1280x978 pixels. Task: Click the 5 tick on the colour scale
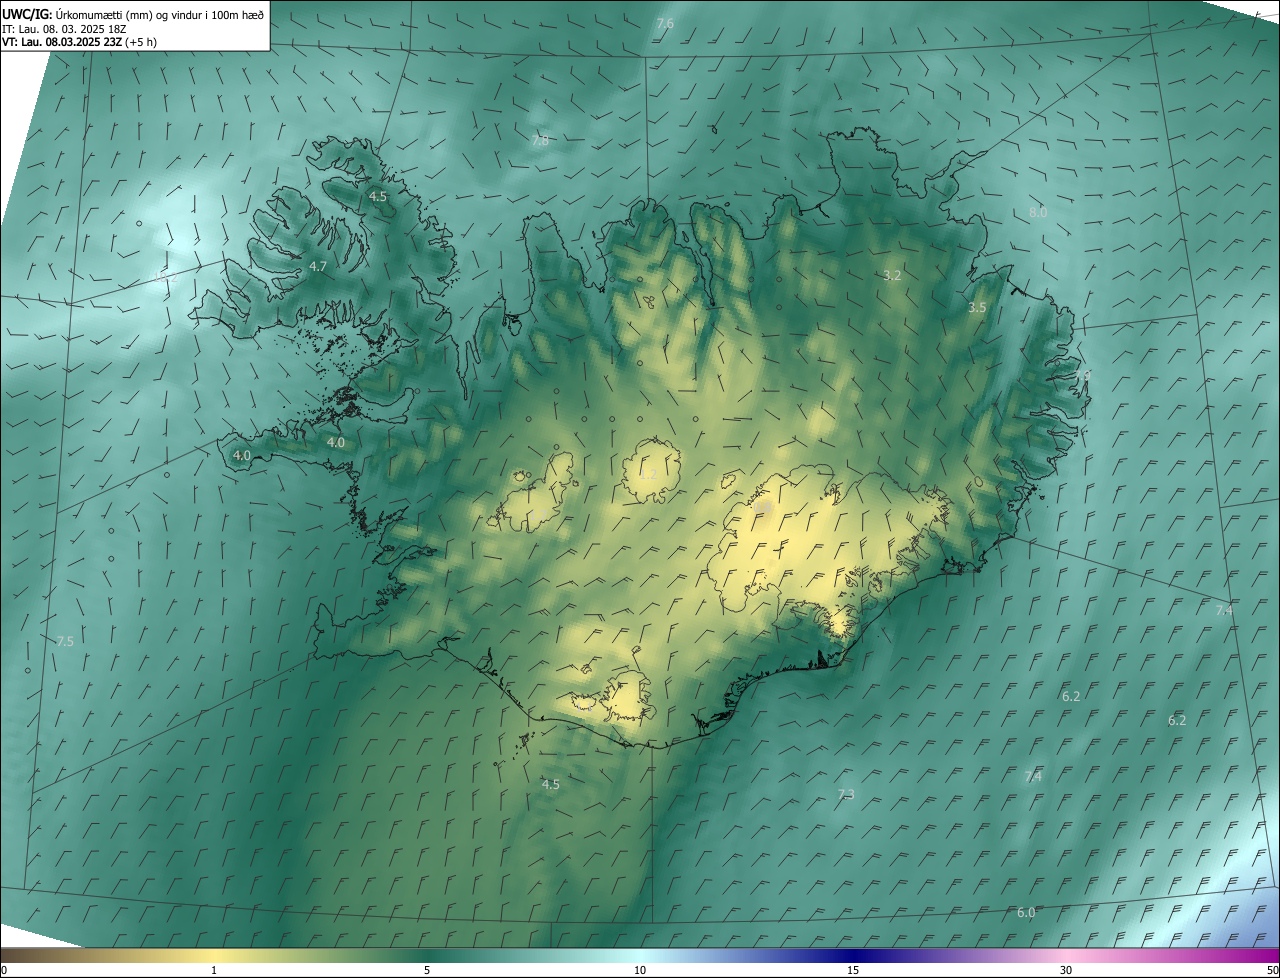(427, 970)
